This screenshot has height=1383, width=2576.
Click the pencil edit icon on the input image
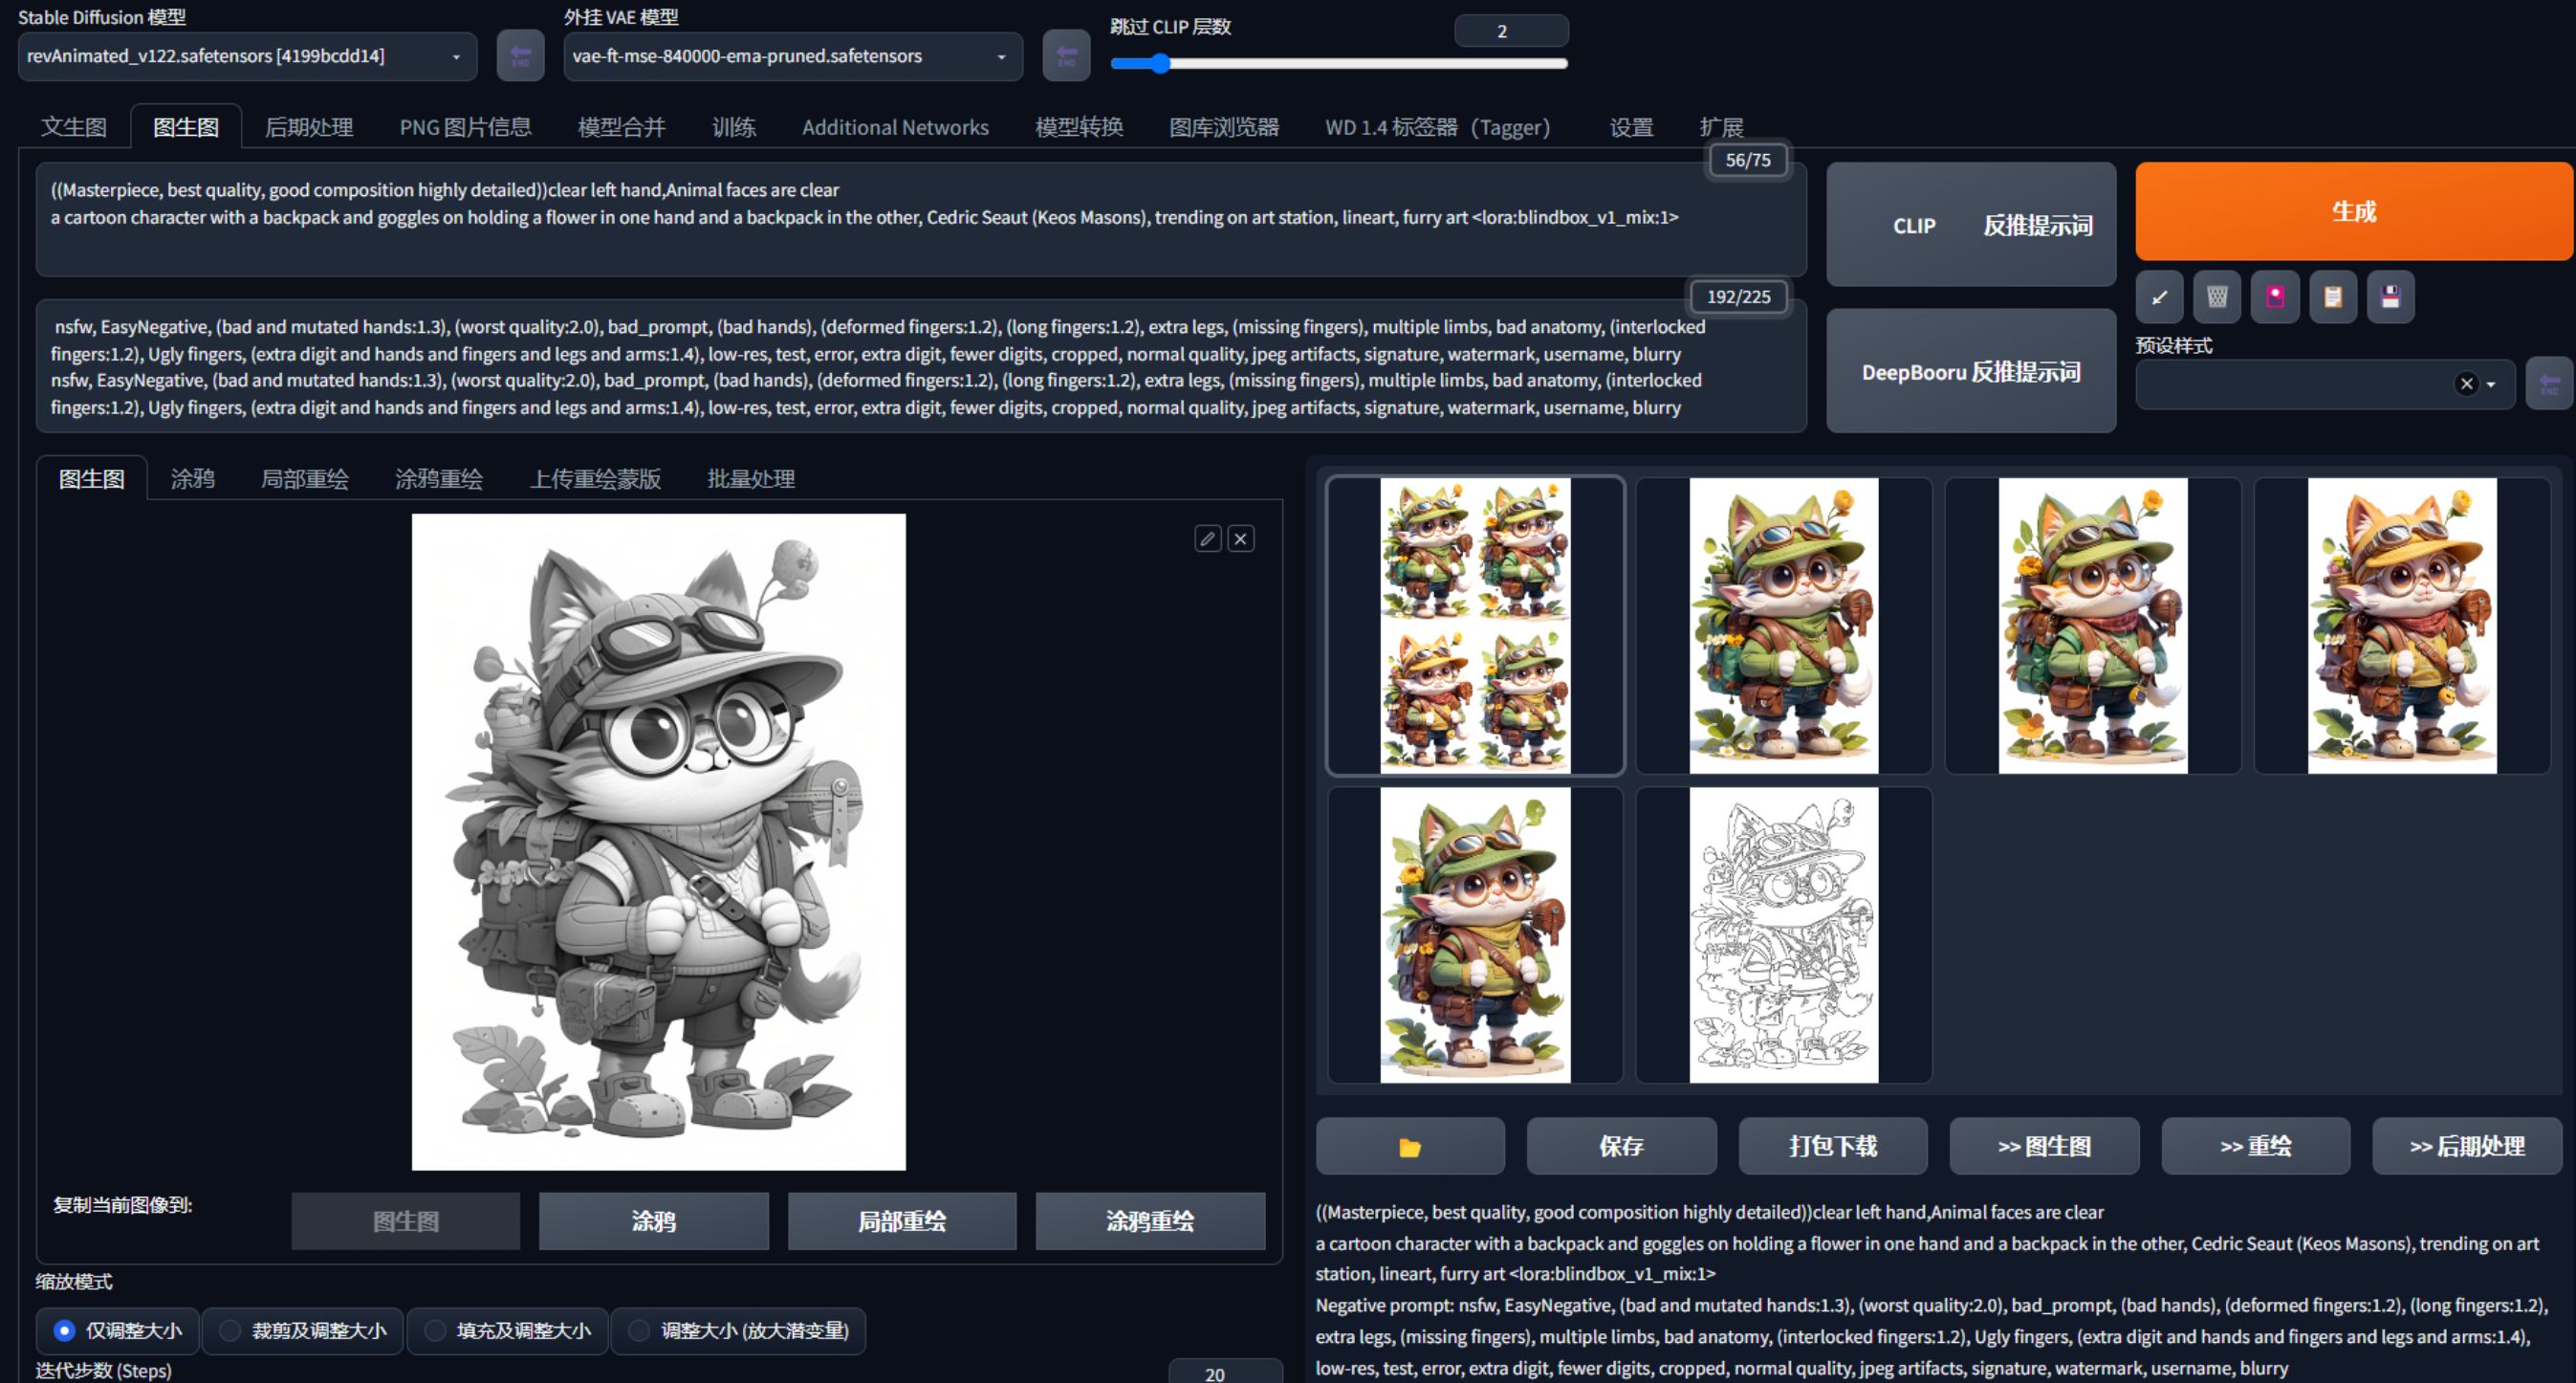pos(1208,539)
